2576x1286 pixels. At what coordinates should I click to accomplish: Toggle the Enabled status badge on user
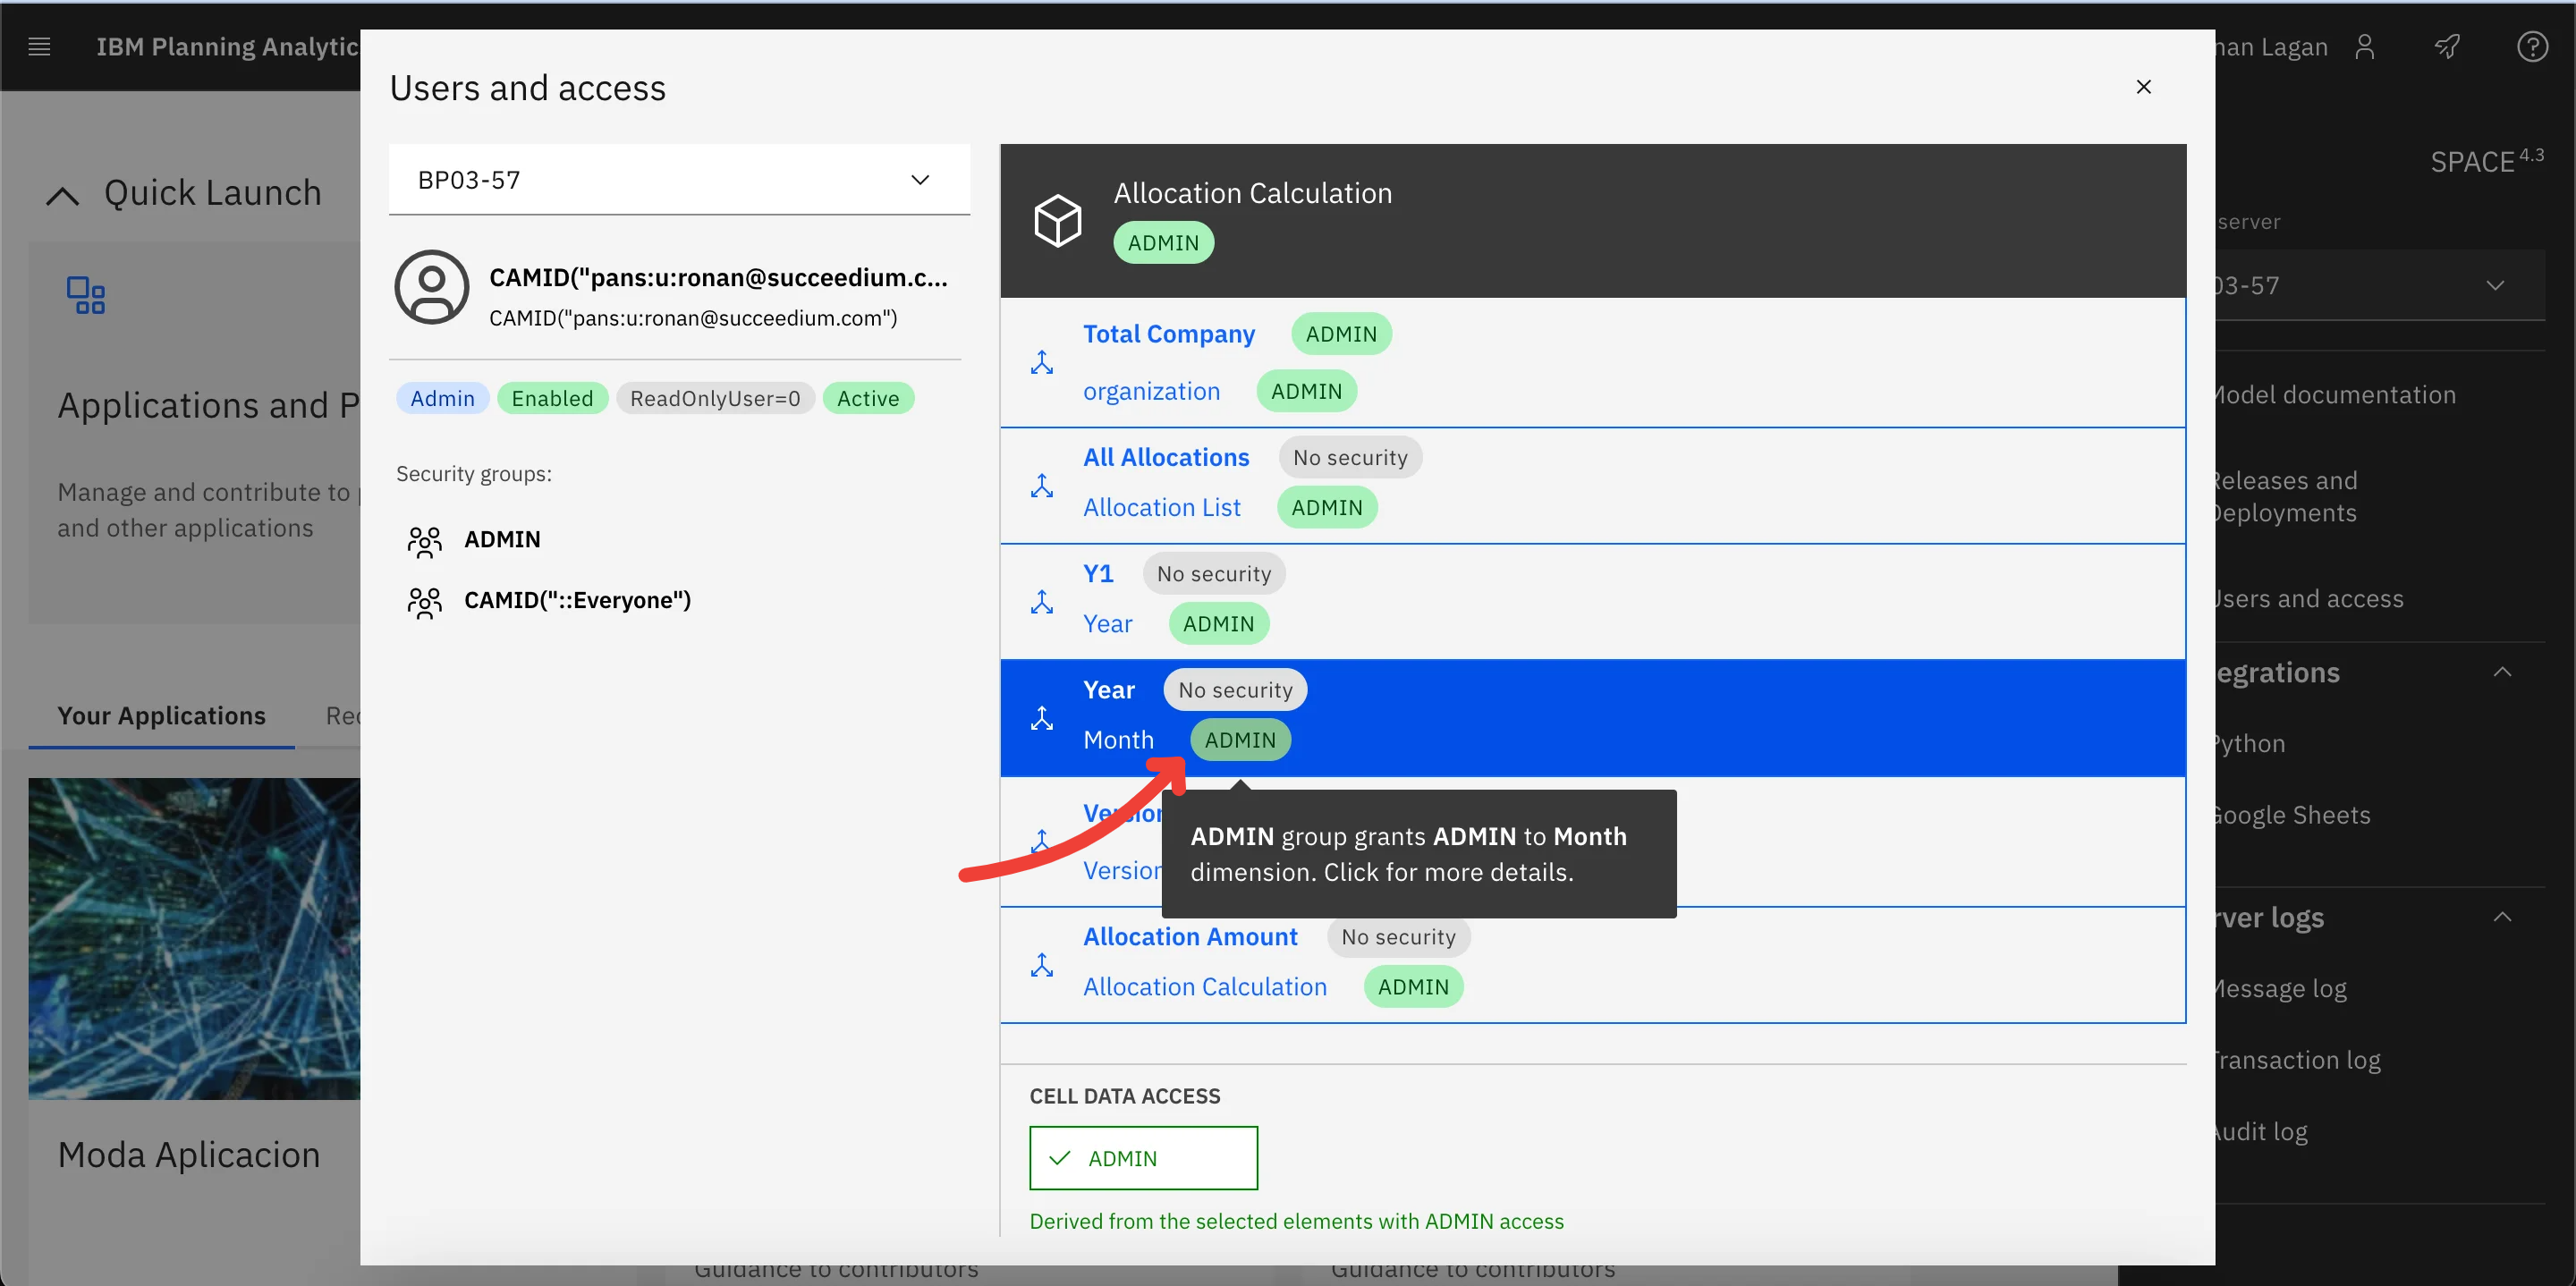point(550,399)
